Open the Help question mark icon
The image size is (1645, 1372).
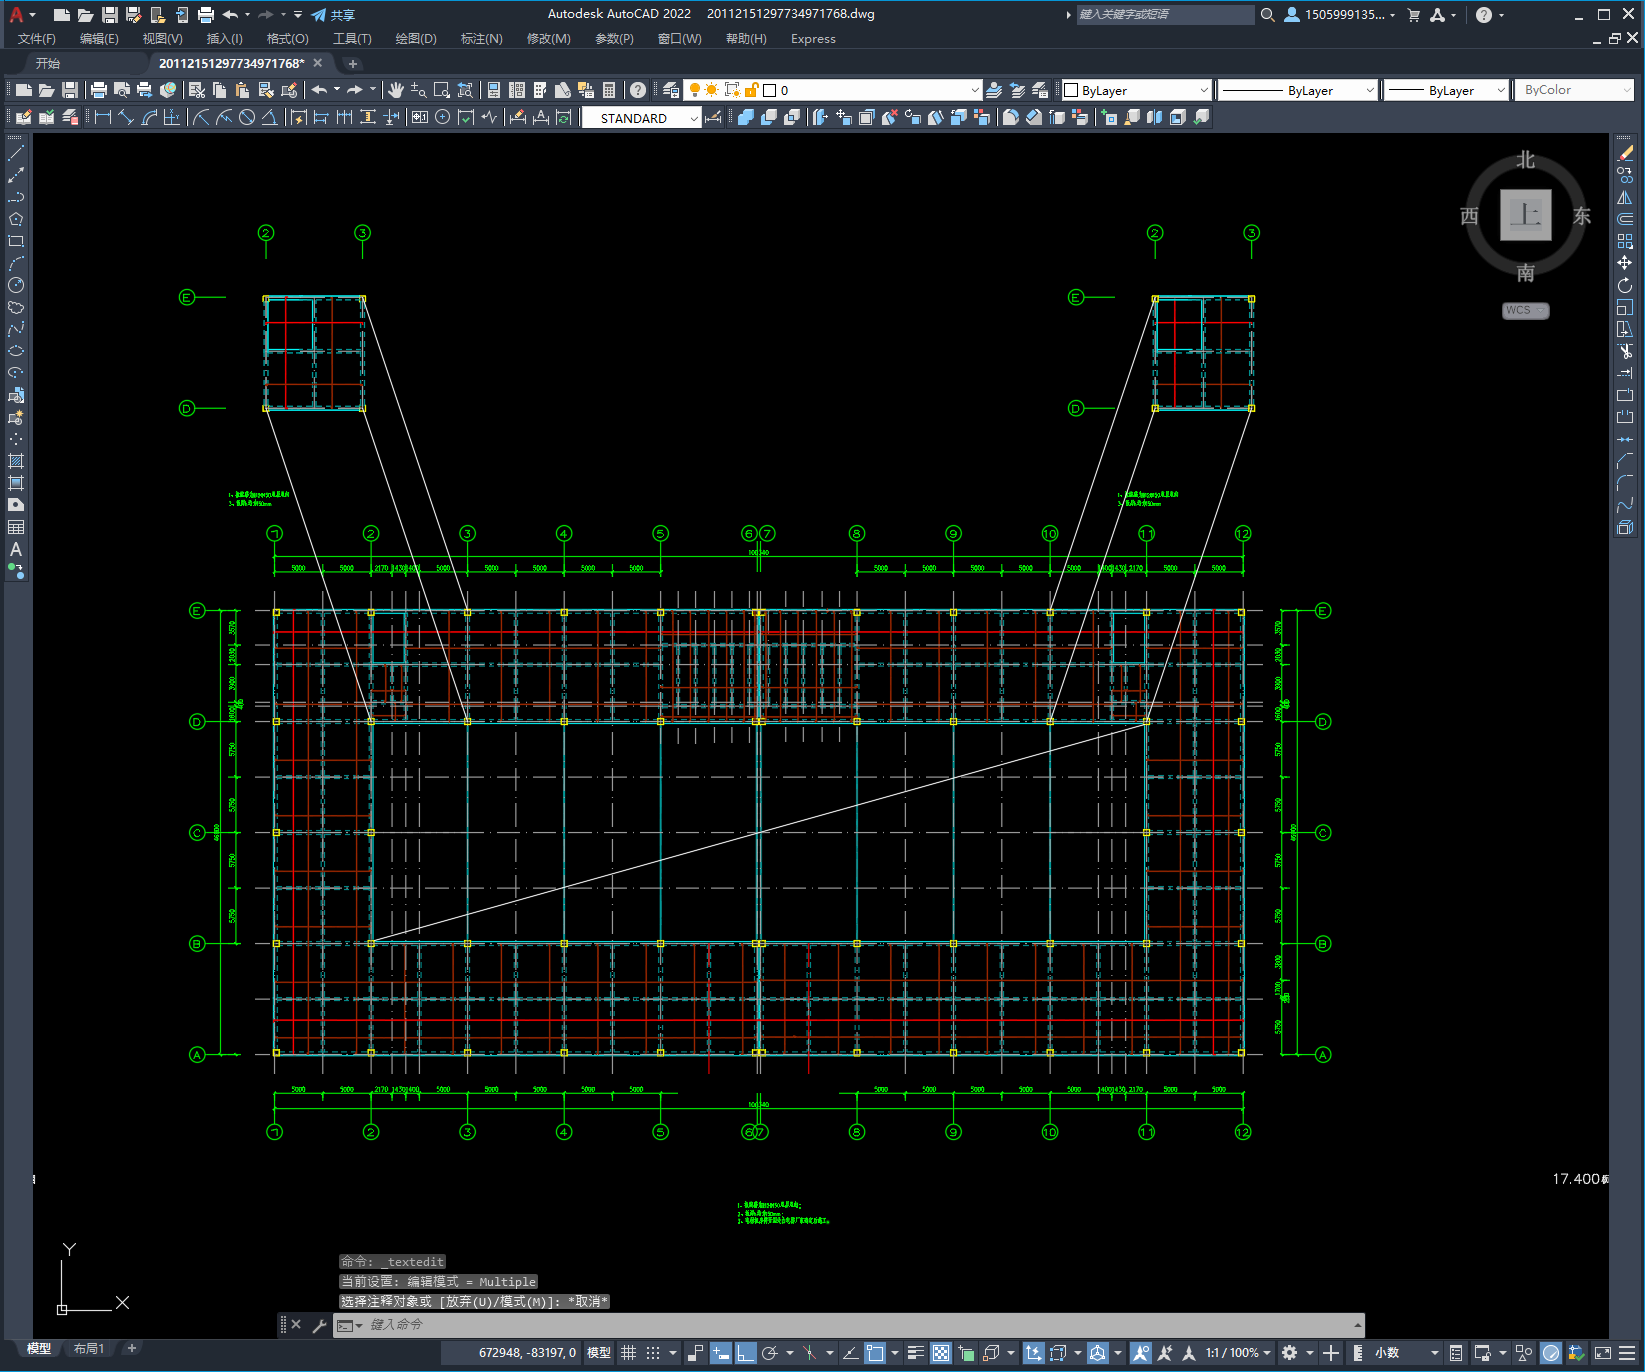click(638, 90)
